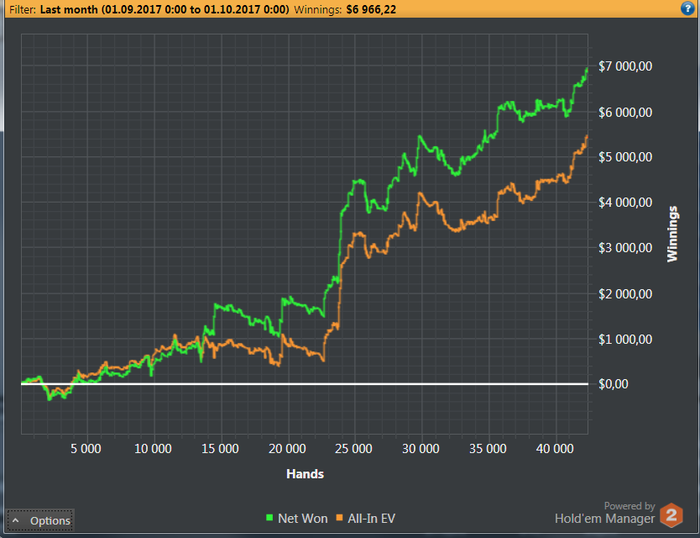
Task: Click the orange All-In EV color swatch
Action: [339, 518]
